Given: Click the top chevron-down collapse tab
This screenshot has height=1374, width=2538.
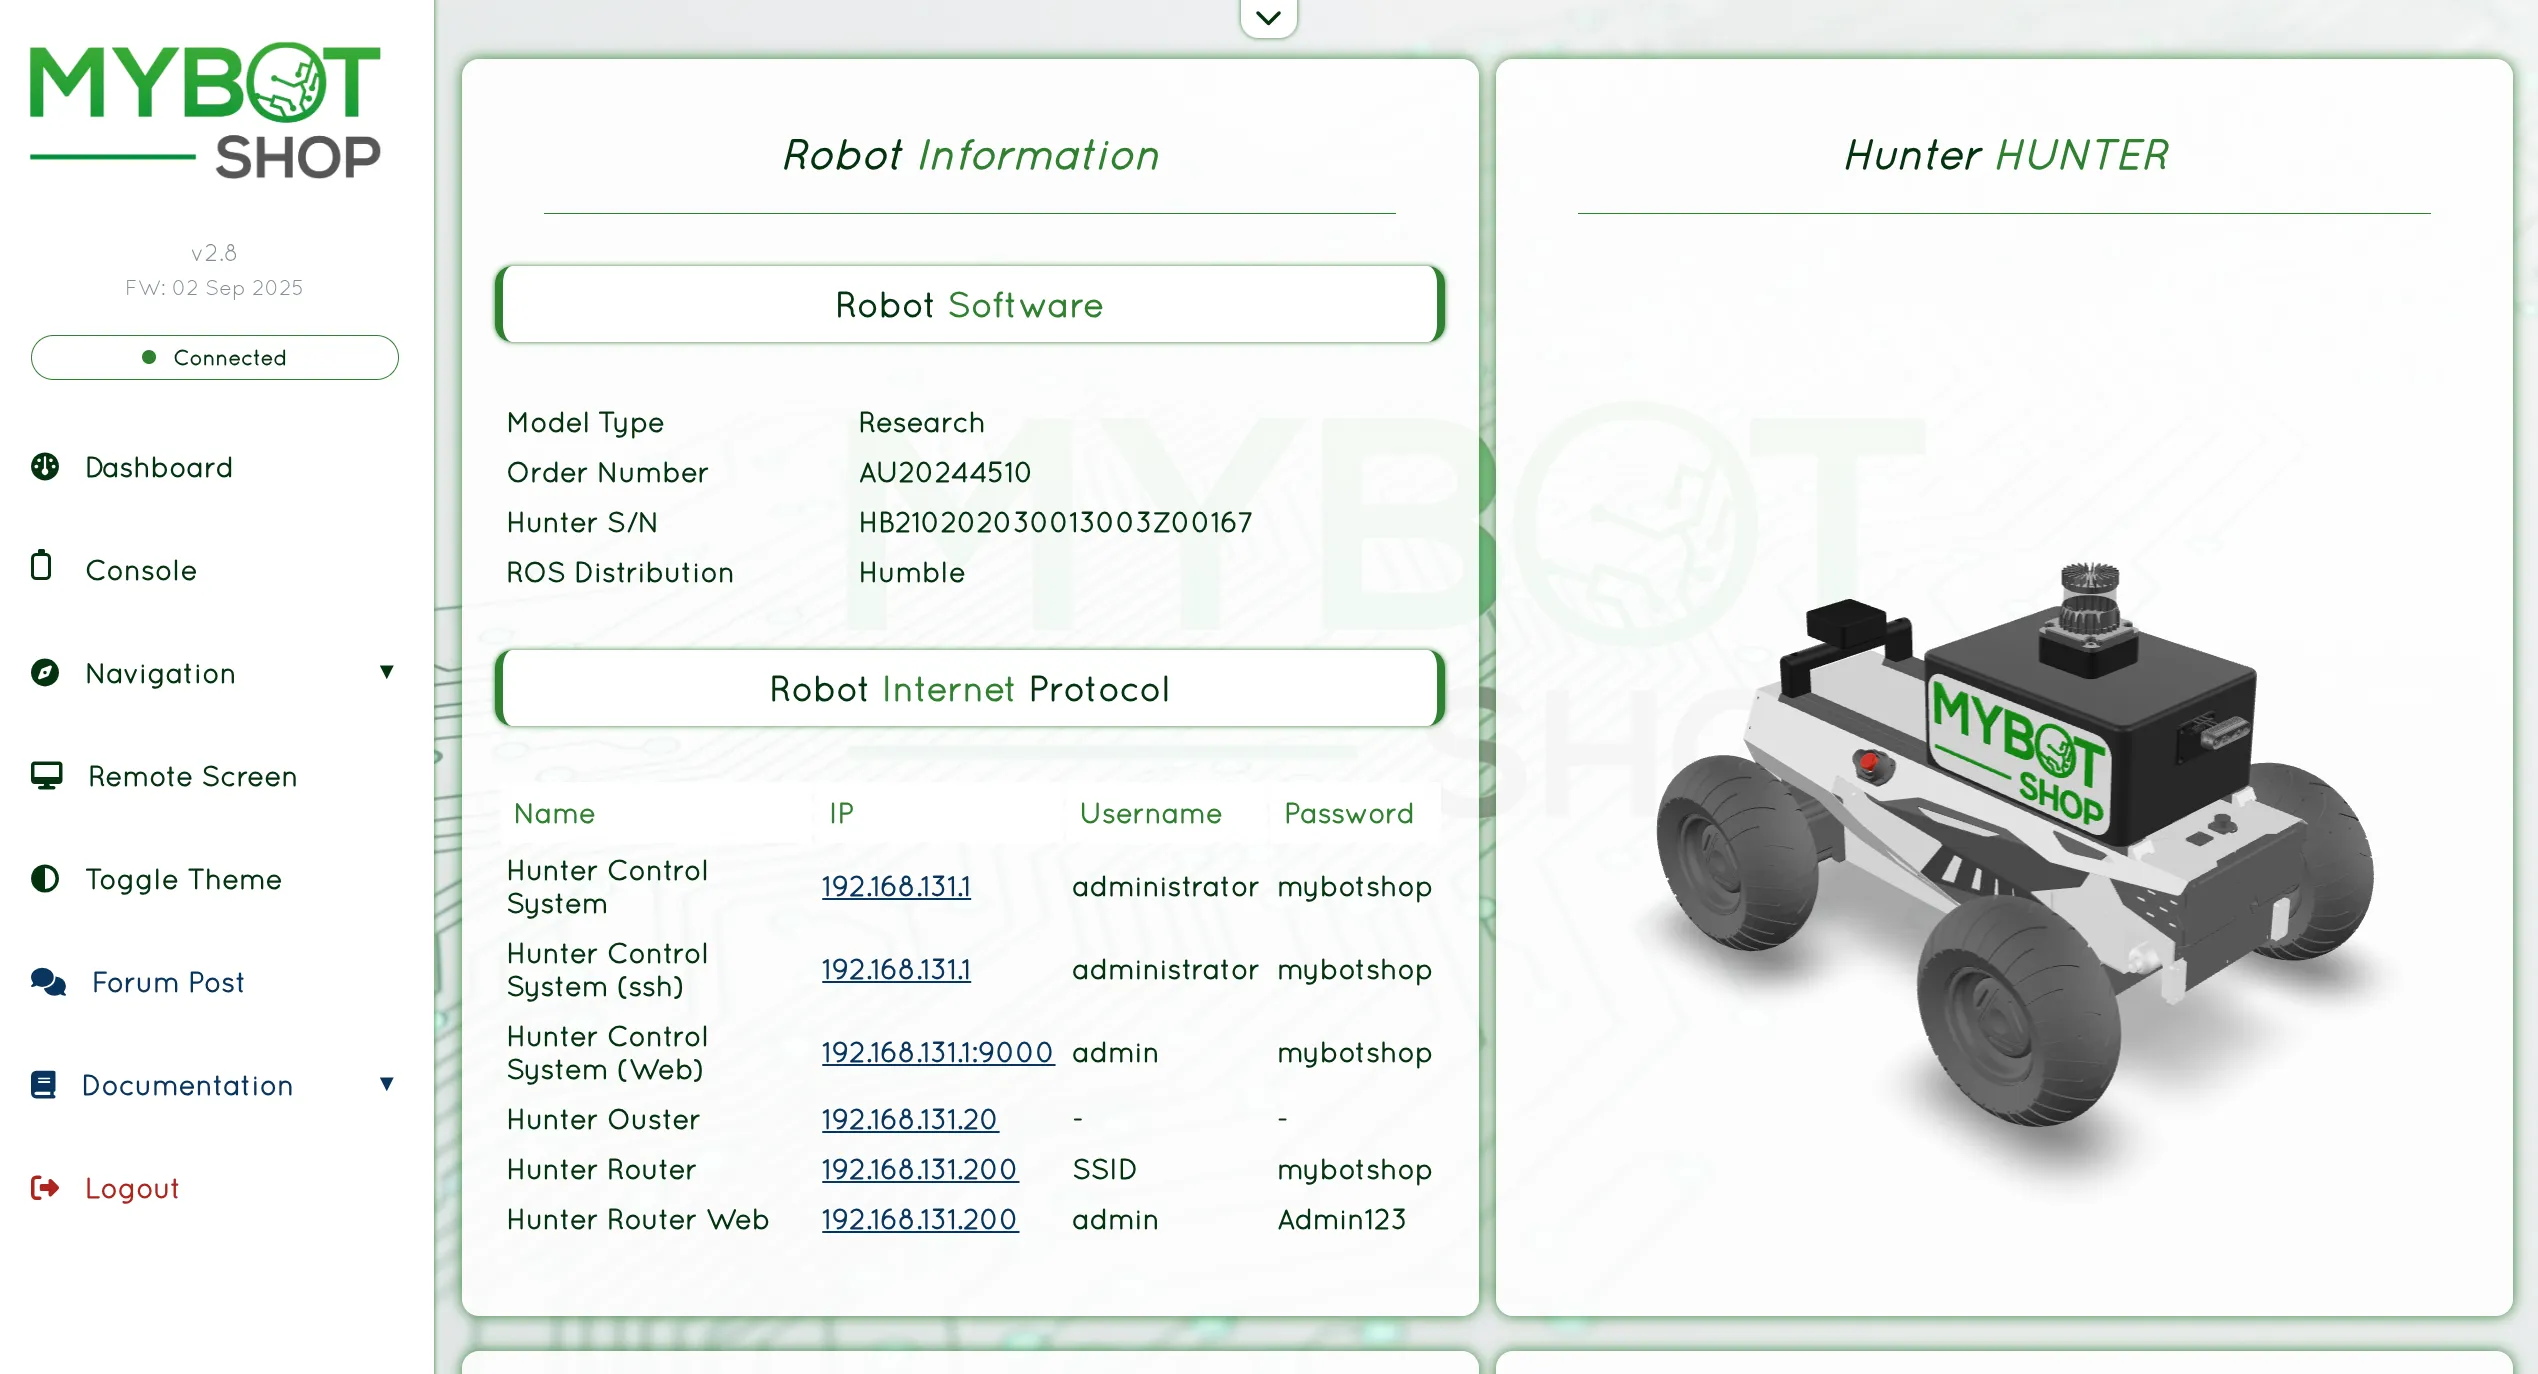Looking at the screenshot, I should (x=1268, y=18).
